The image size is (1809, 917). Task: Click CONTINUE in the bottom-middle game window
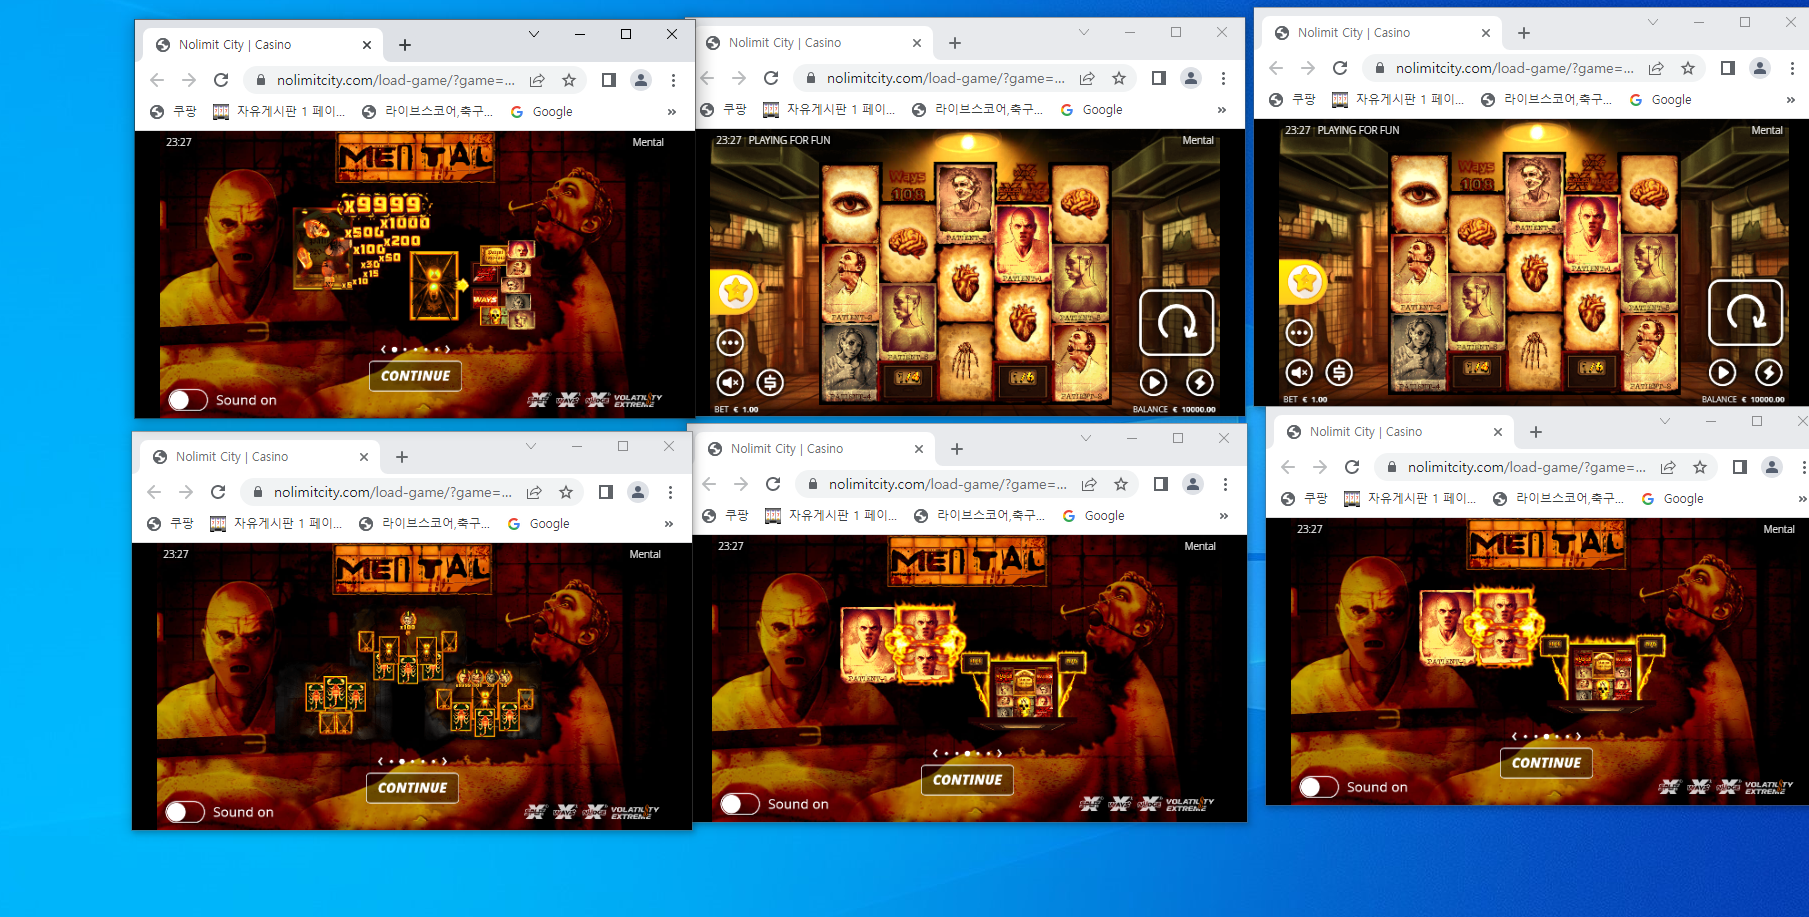[967, 780]
